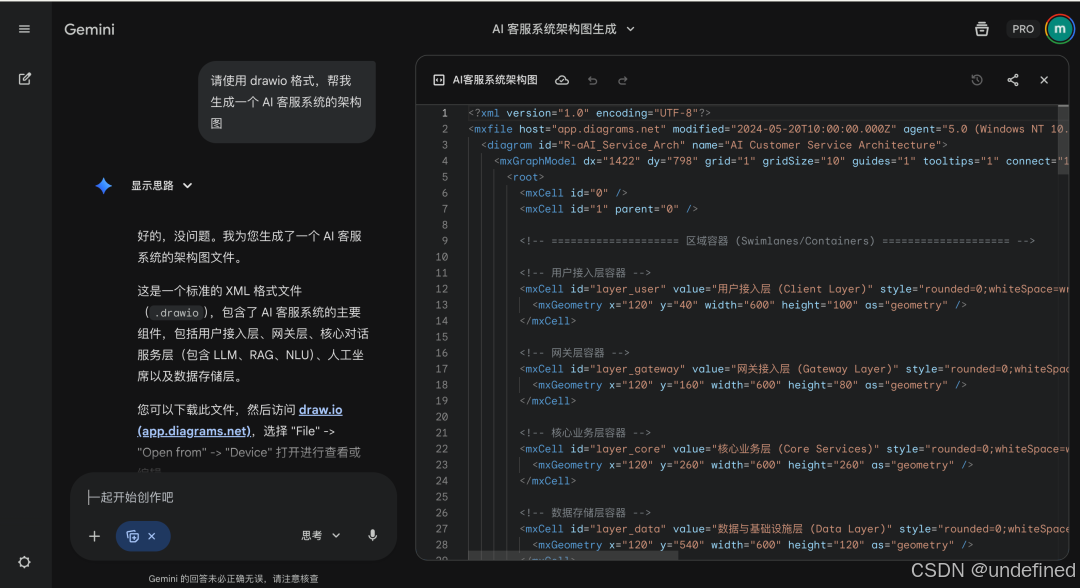This screenshot has width=1080, height=588.
Task: Click line 3 diagram id text
Action: click(x=714, y=145)
